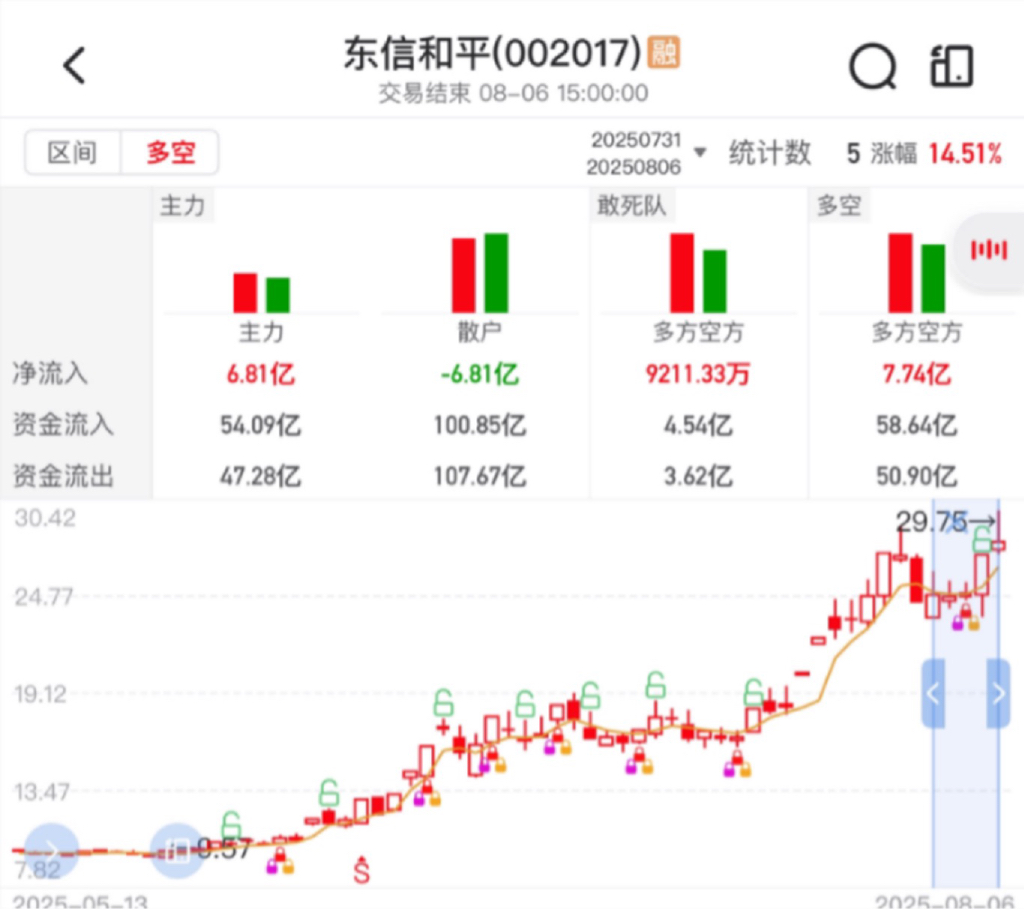The height and width of the screenshot is (909, 1024).
Task: Switch to the 多空 tab
Action: click(x=170, y=153)
